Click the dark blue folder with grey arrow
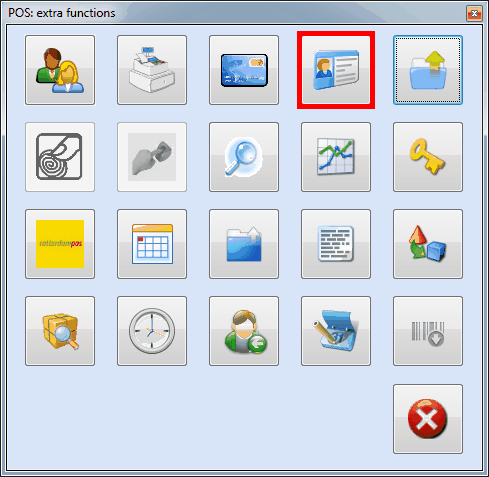Screen dimensions: 489x477 pos(244,244)
